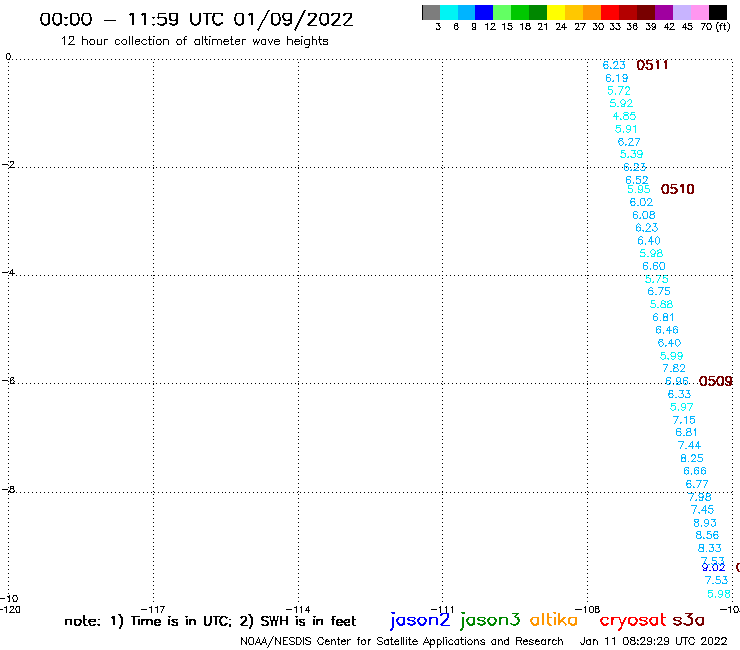Screen dimensions: 740x650
Task: Click the title '00:00 – 11:59 UTC 01/09/2022'
Action: pos(196,20)
